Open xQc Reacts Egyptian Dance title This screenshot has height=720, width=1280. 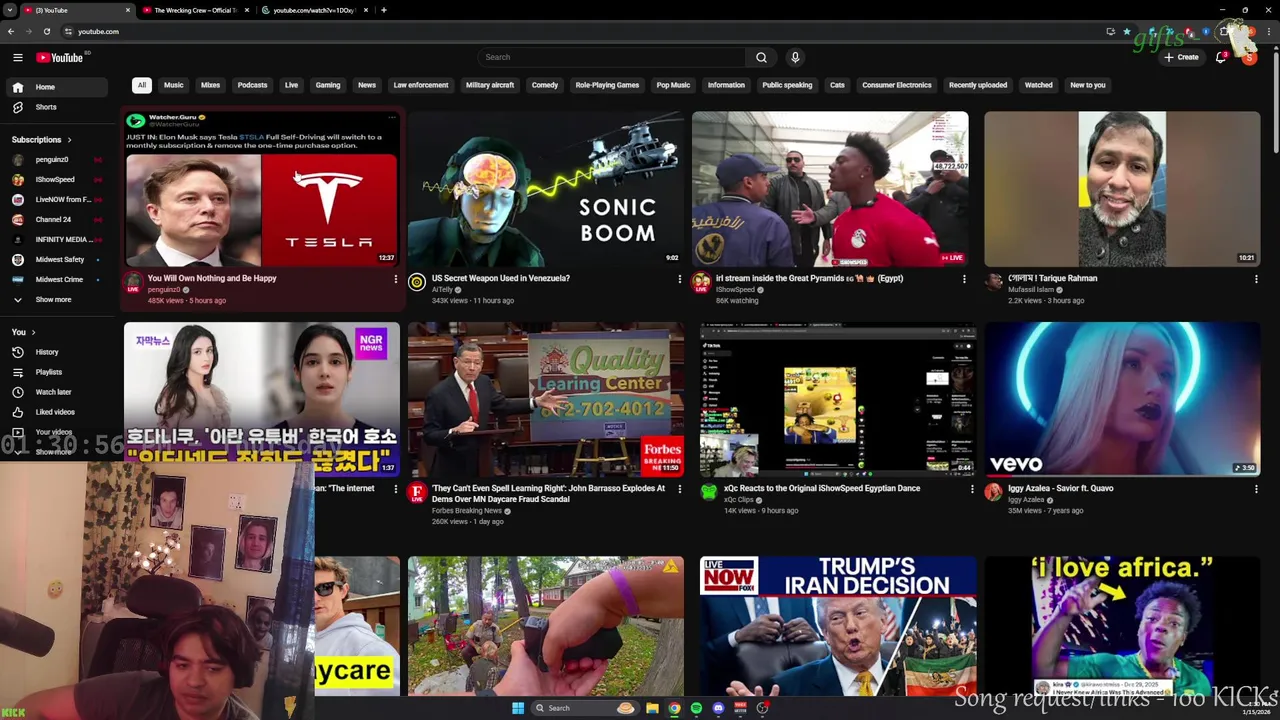(822, 489)
